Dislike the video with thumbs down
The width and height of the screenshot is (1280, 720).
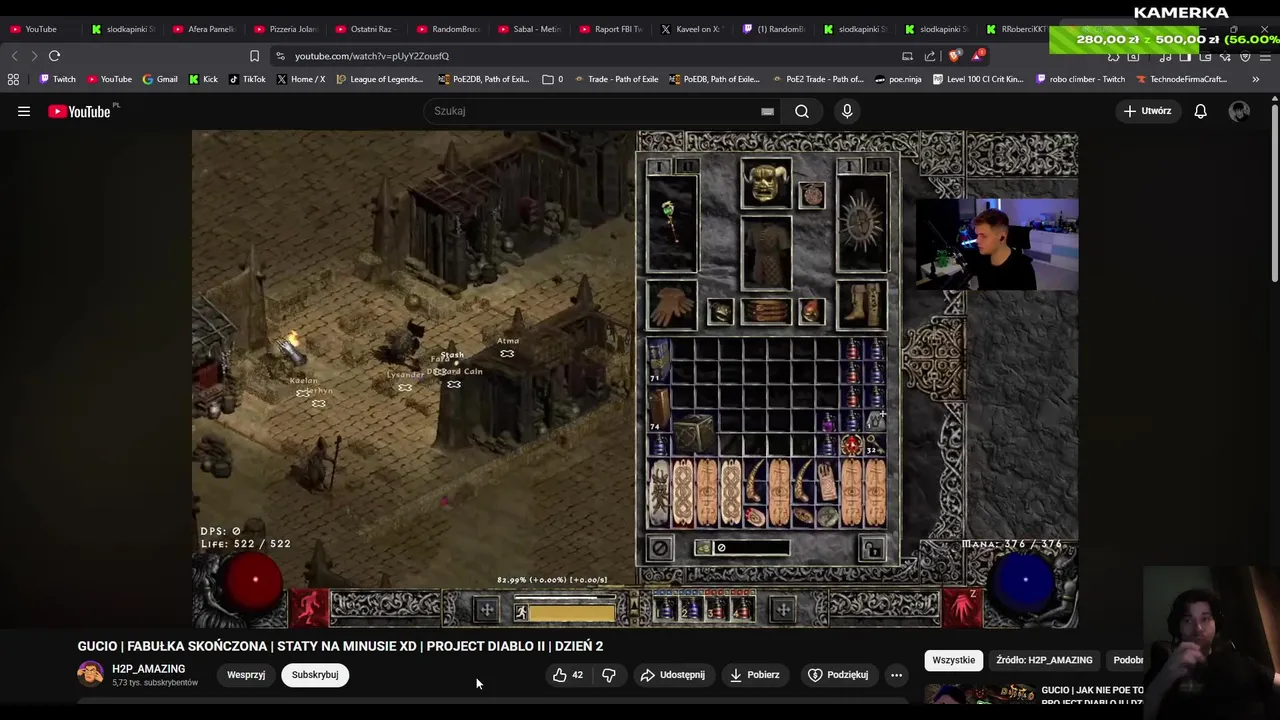point(609,675)
